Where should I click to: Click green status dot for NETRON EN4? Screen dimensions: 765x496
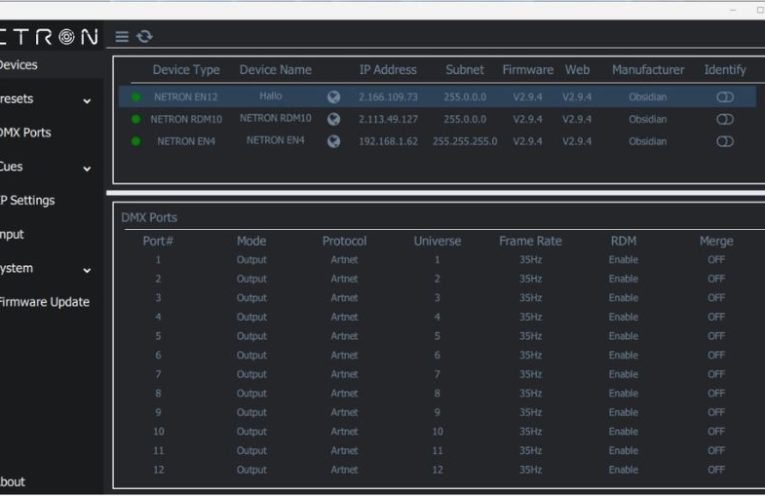point(135,141)
